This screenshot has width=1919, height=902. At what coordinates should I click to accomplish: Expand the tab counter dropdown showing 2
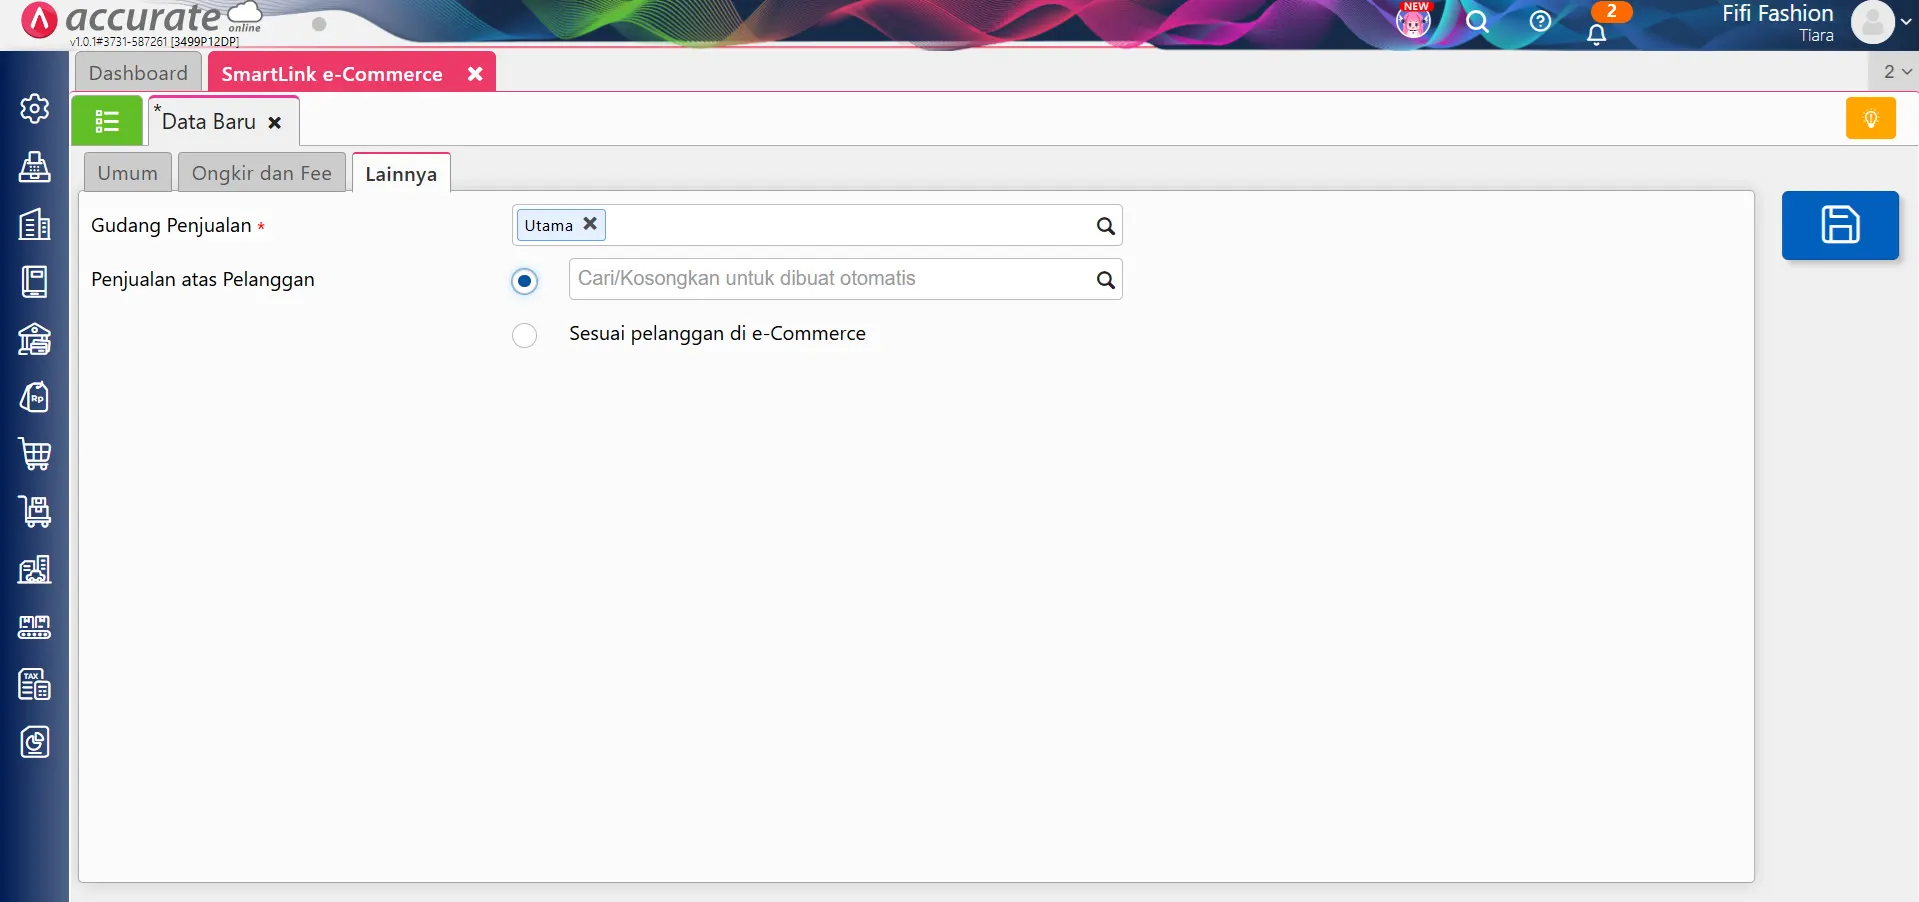pyautogui.click(x=1893, y=71)
